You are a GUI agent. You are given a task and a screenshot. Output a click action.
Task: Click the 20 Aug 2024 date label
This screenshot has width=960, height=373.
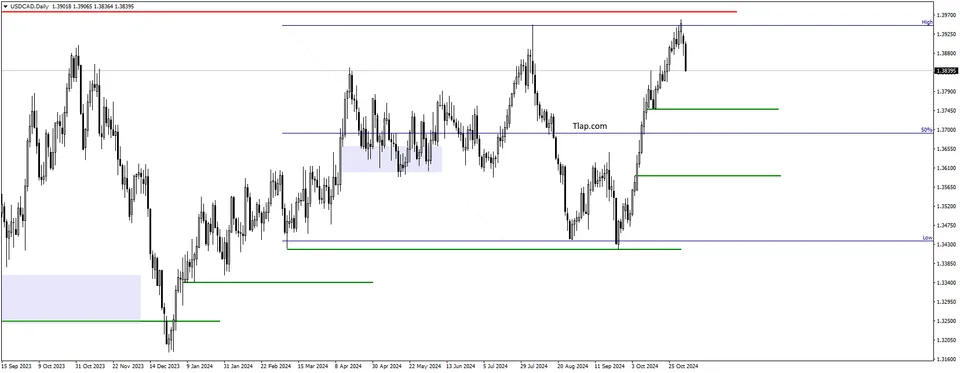point(572,366)
